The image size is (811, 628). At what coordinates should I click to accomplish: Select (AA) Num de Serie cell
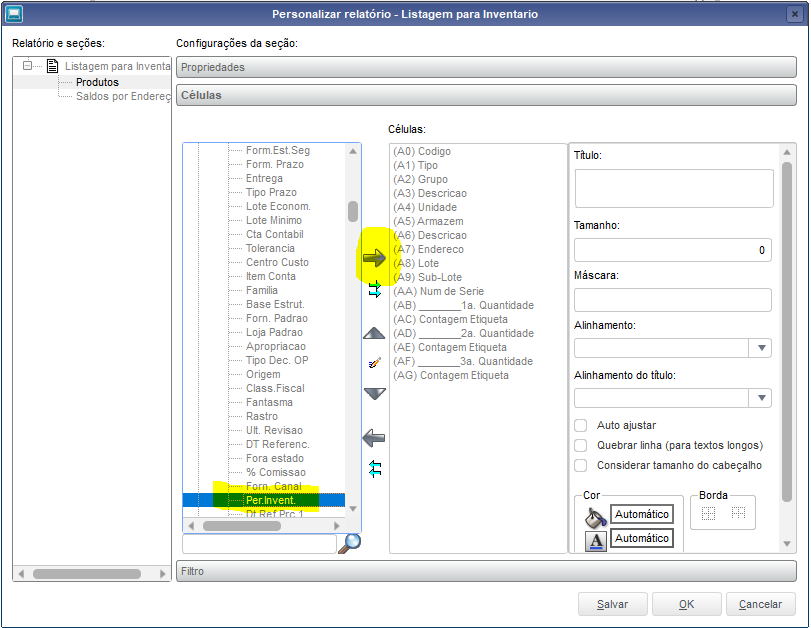[x=439, y=291]
